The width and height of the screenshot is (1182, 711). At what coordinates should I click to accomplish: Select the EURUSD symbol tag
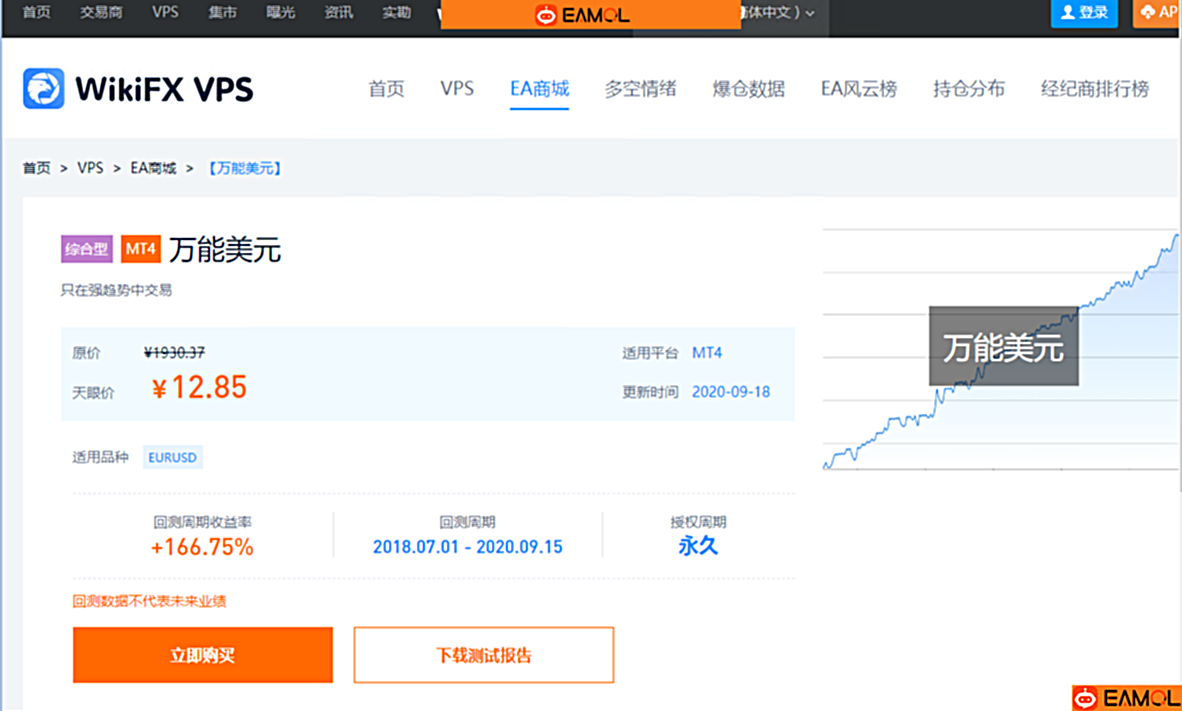172,457
